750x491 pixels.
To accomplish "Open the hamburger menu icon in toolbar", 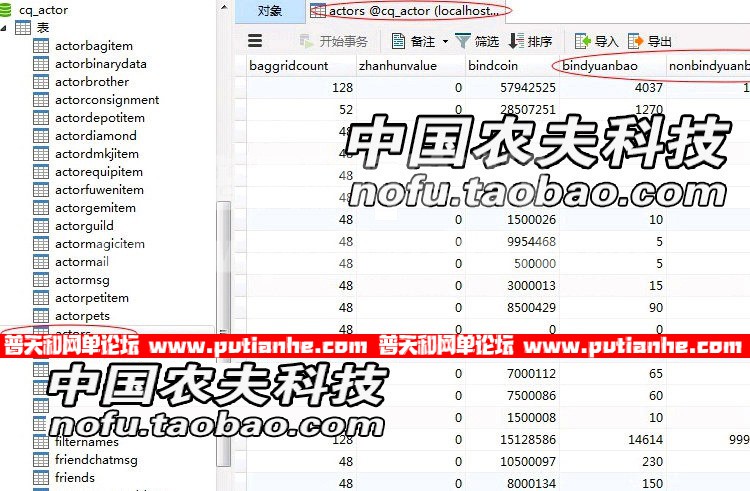I will (255, 41).
